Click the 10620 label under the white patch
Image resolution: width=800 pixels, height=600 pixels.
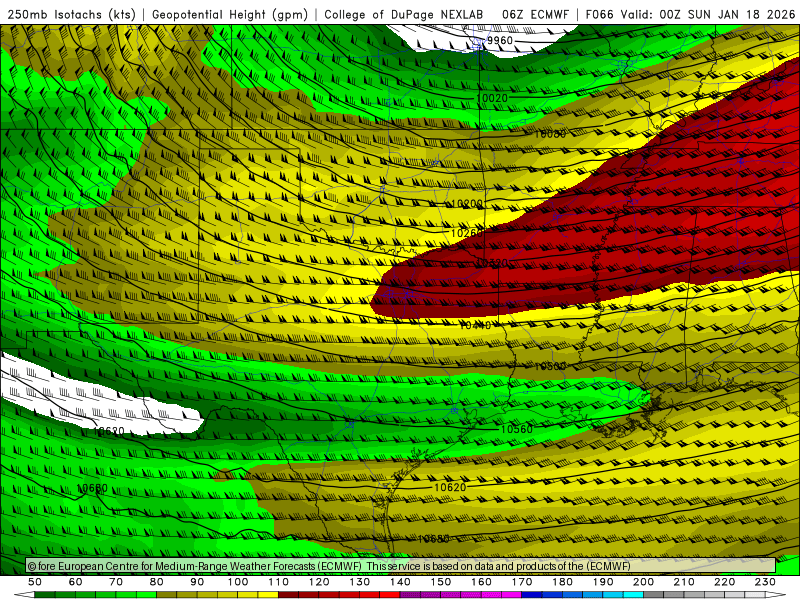point(109,432)
